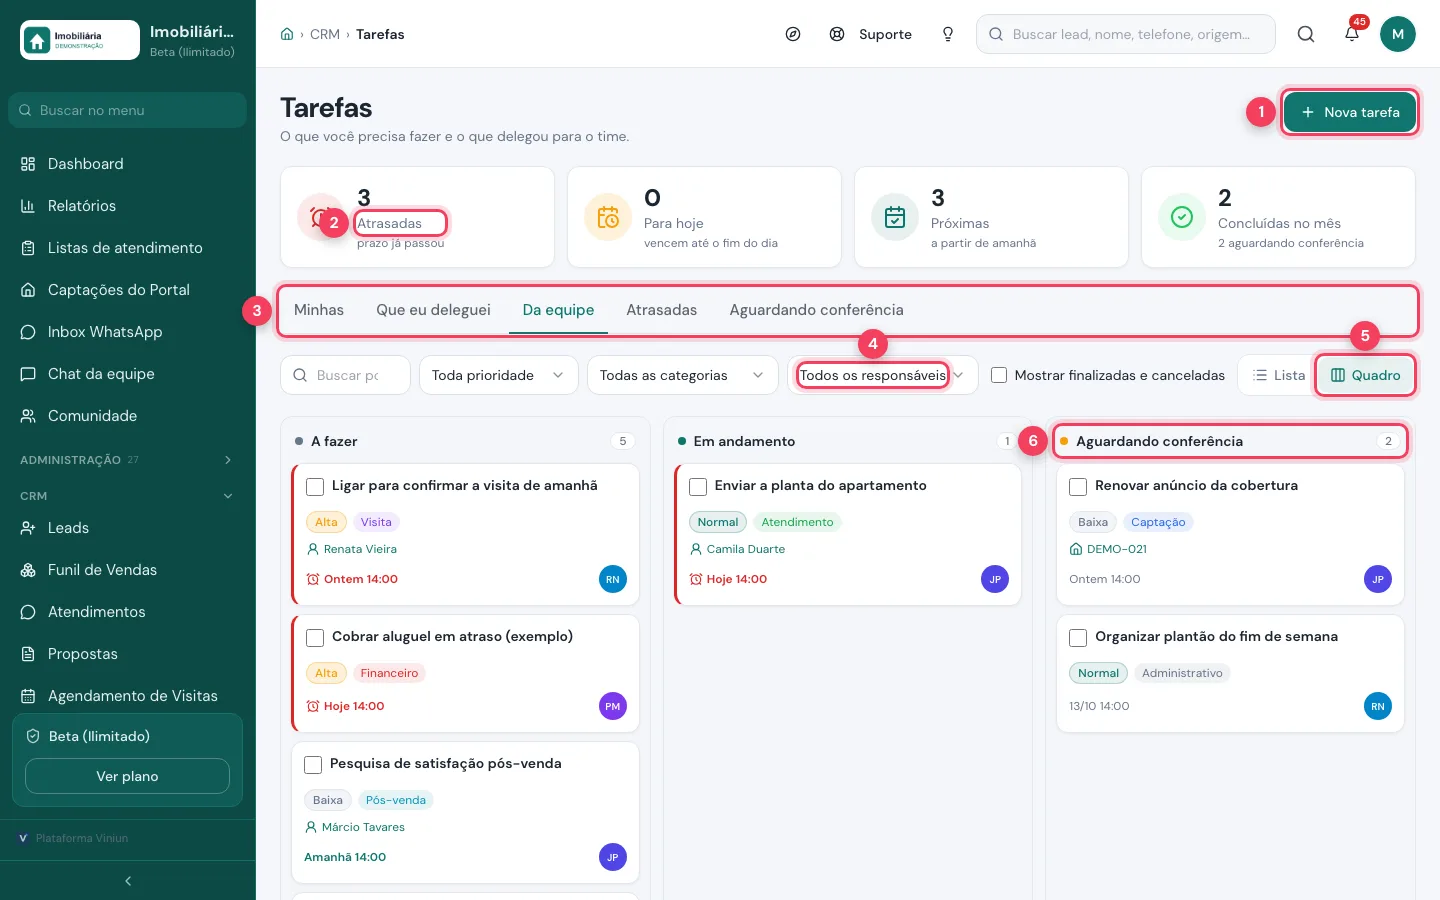The image size is (1440, 900).
Task: Click the 'Nova tarefa' button
Action: [x=1349, y=112]
